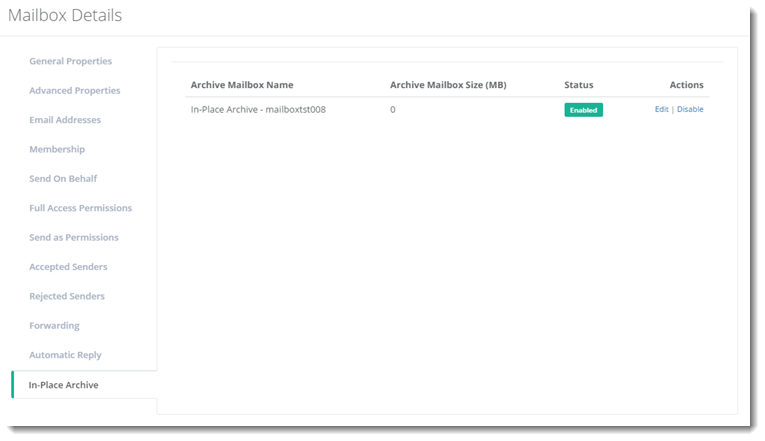This screenshot has height=441, width=765.
Task: Show Full Access Permissions section
Action: click(80, 208)
